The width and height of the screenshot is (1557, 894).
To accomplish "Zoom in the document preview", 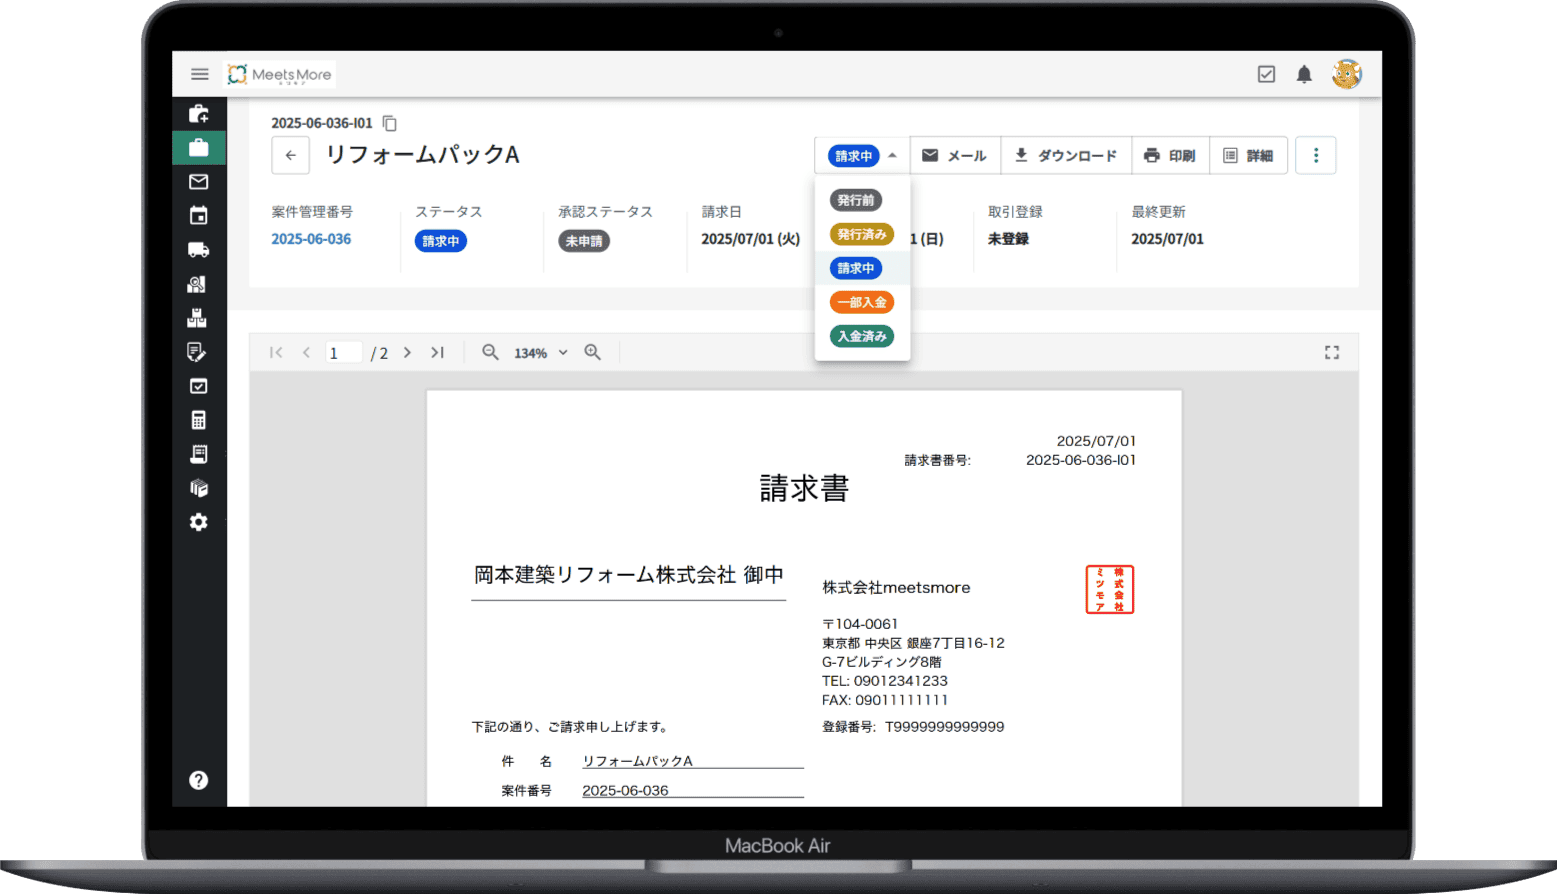I will pos(593,352).
